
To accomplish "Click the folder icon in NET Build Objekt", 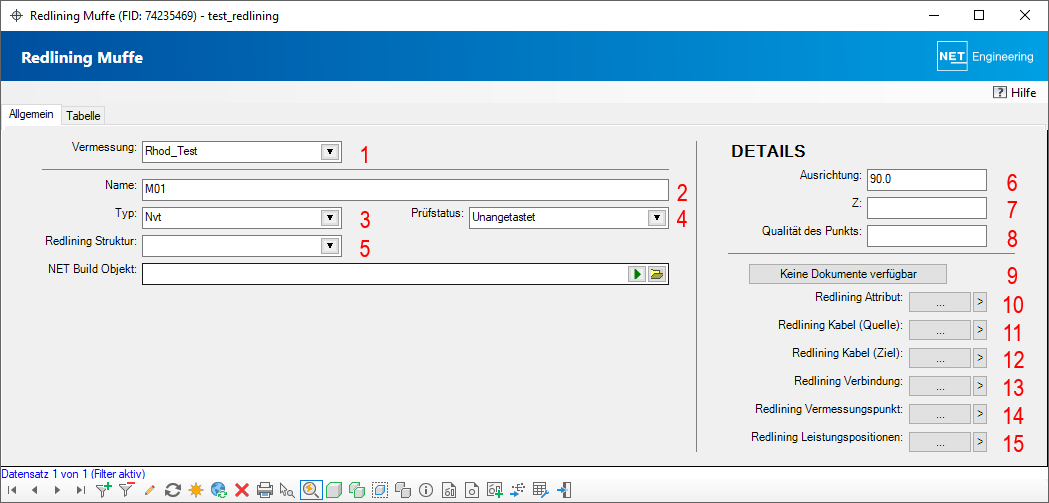I will [x=657, y=274].
